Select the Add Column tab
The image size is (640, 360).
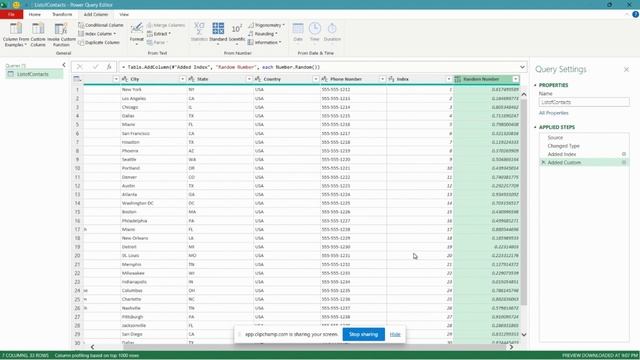coord(96,14)
